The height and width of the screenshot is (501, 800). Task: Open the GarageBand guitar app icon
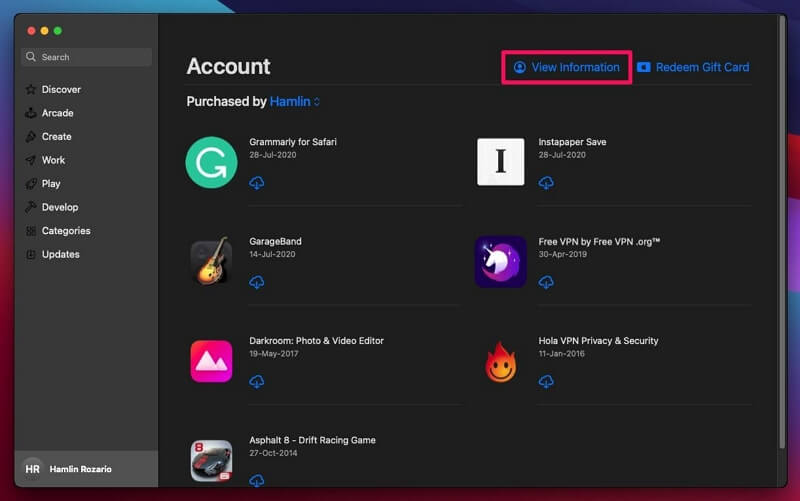click(211, 262)
